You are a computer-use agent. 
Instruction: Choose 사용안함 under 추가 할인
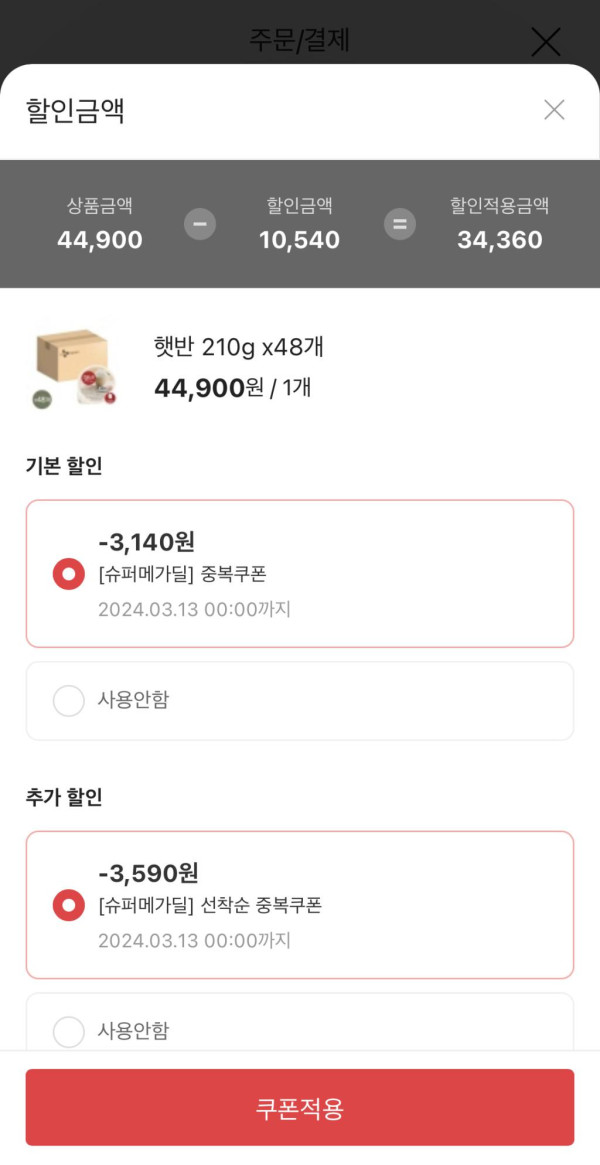(x=69, y=1031)
